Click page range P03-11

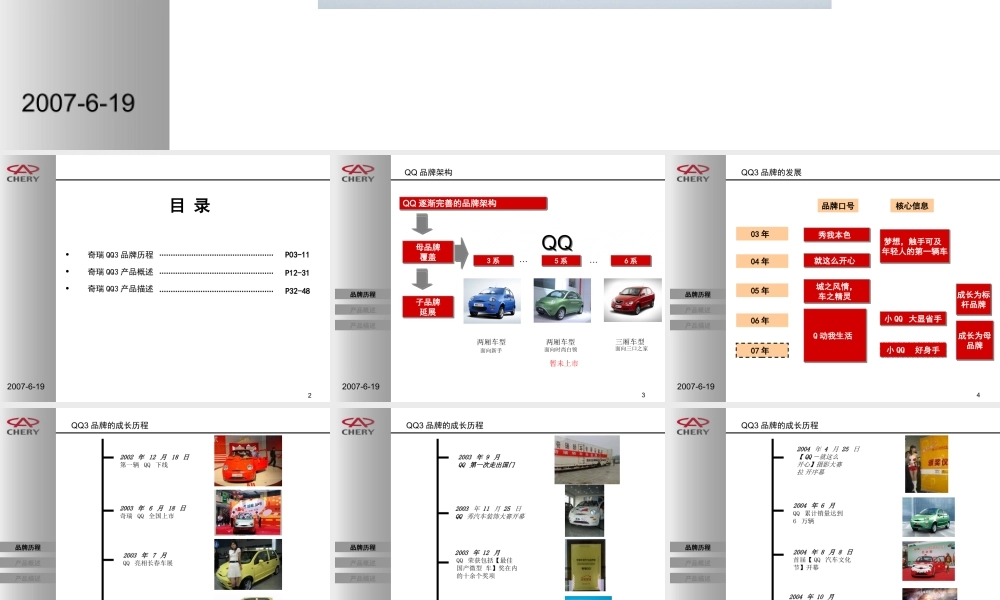297,254
